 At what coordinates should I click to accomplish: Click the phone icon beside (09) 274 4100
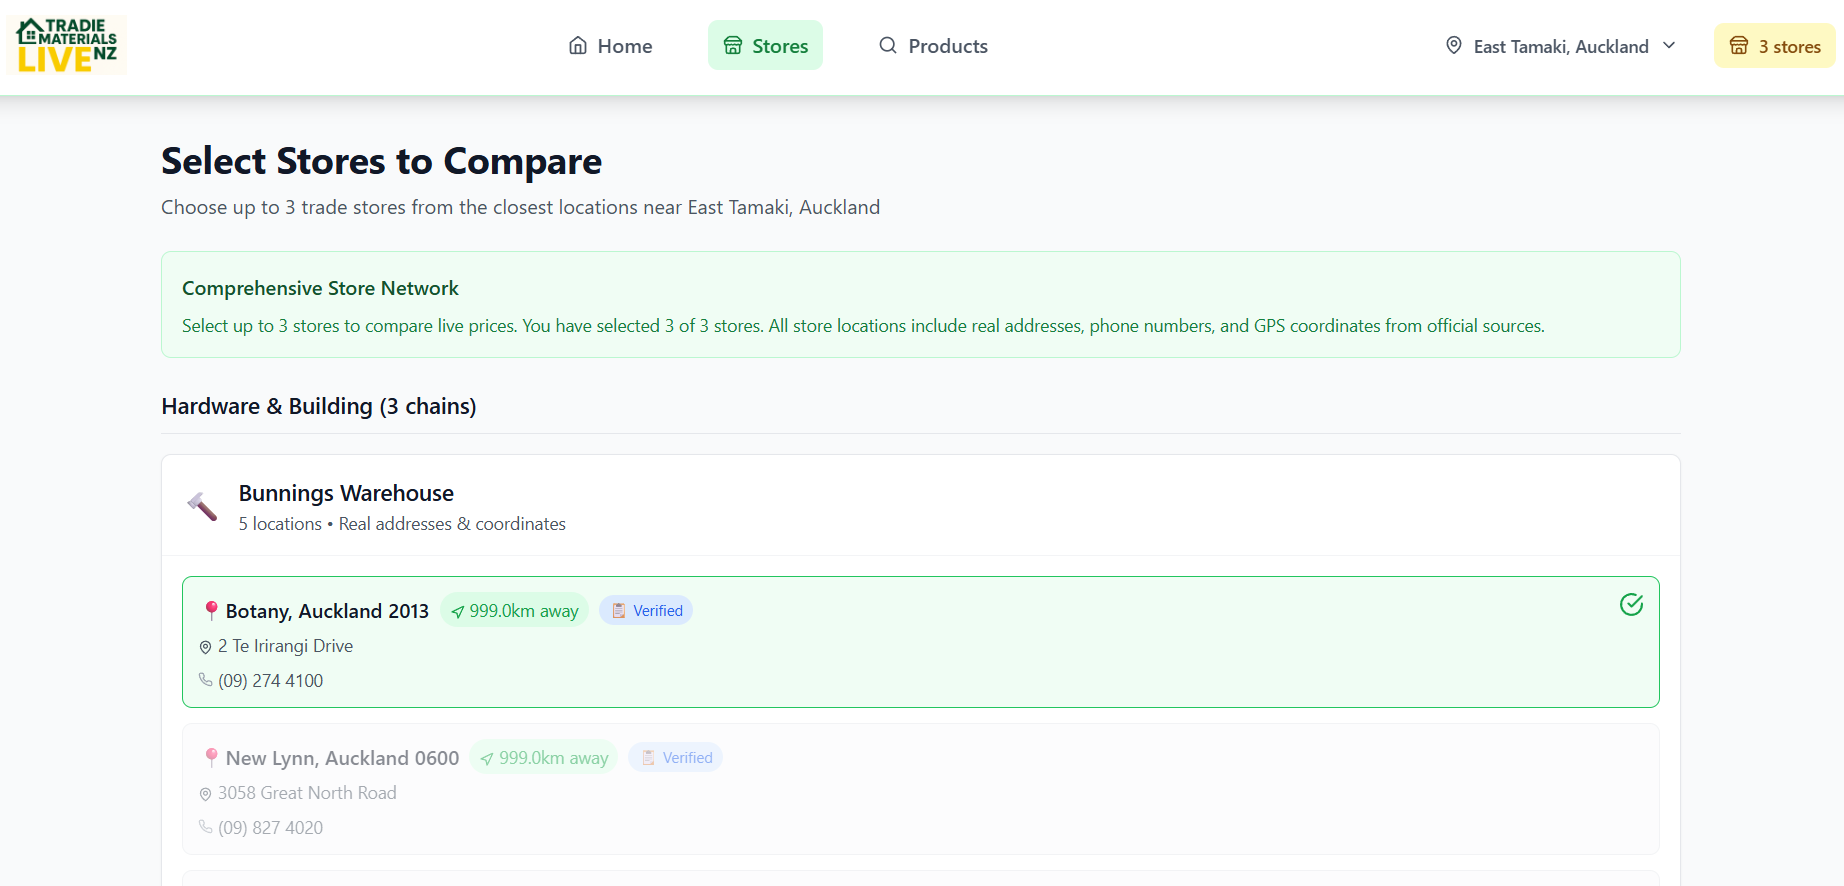click(205, 680)
